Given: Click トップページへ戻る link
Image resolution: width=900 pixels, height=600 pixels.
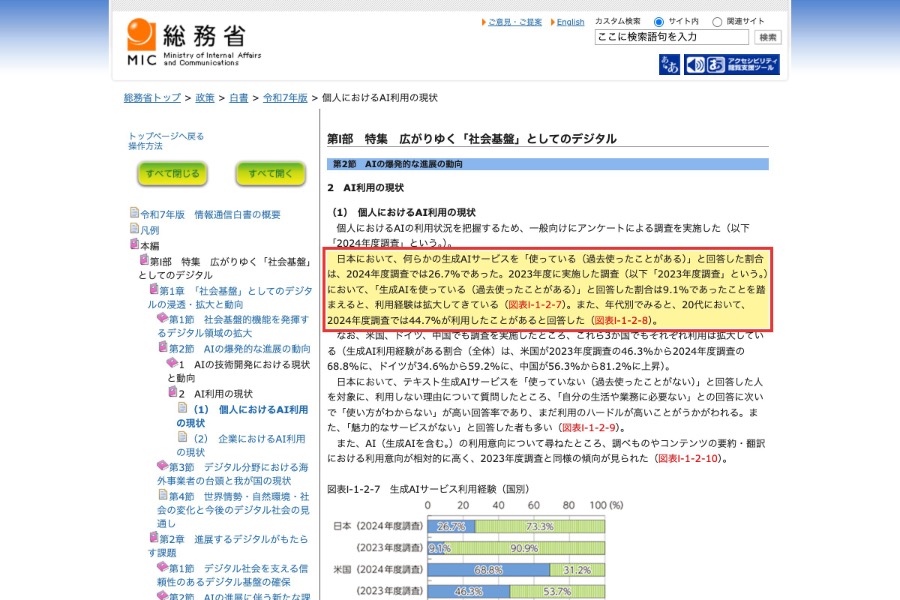Looking at the screenshot, I should click(x=166, y=136).
